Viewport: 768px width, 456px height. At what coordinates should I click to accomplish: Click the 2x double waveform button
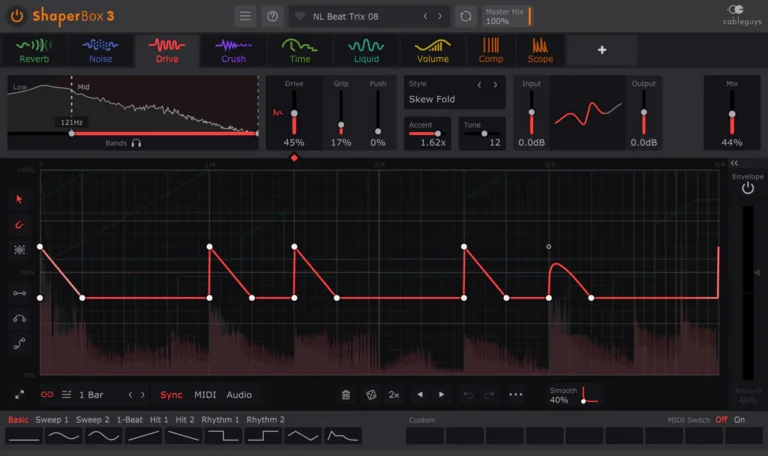394,395
